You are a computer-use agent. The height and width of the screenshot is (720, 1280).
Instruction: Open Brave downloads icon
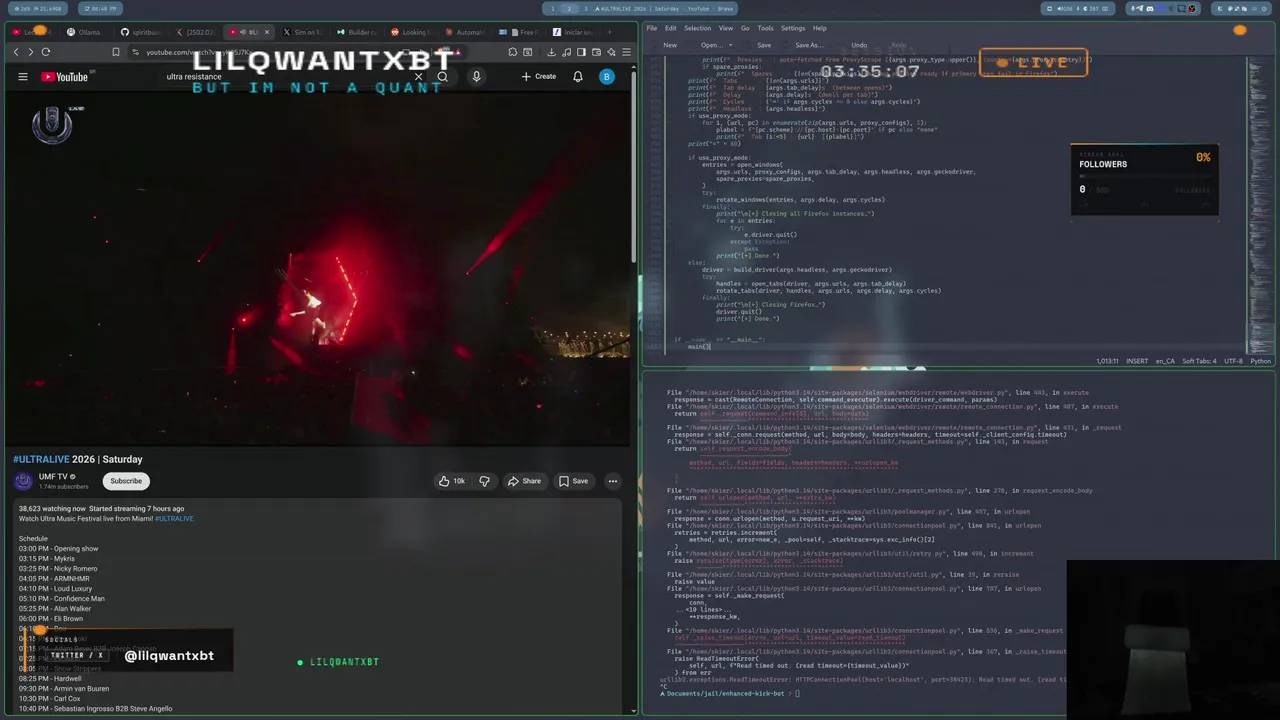point(553,52)
